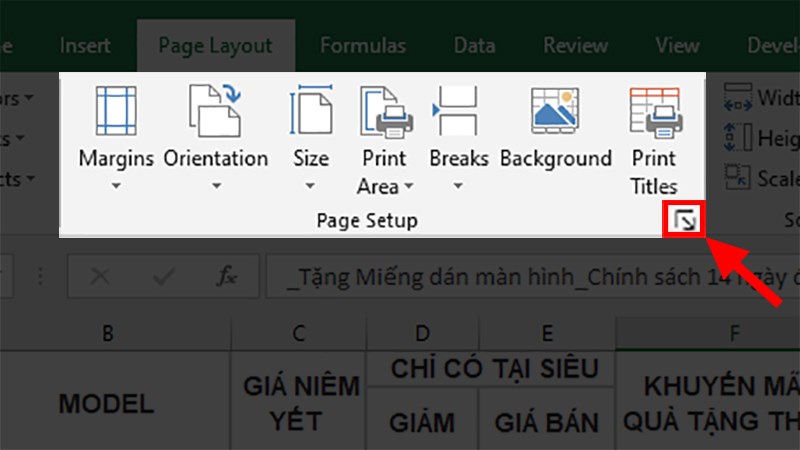Open the Page Setup dialog launcher
Viewport: 800px width, 450px height.
click(684, 220)
